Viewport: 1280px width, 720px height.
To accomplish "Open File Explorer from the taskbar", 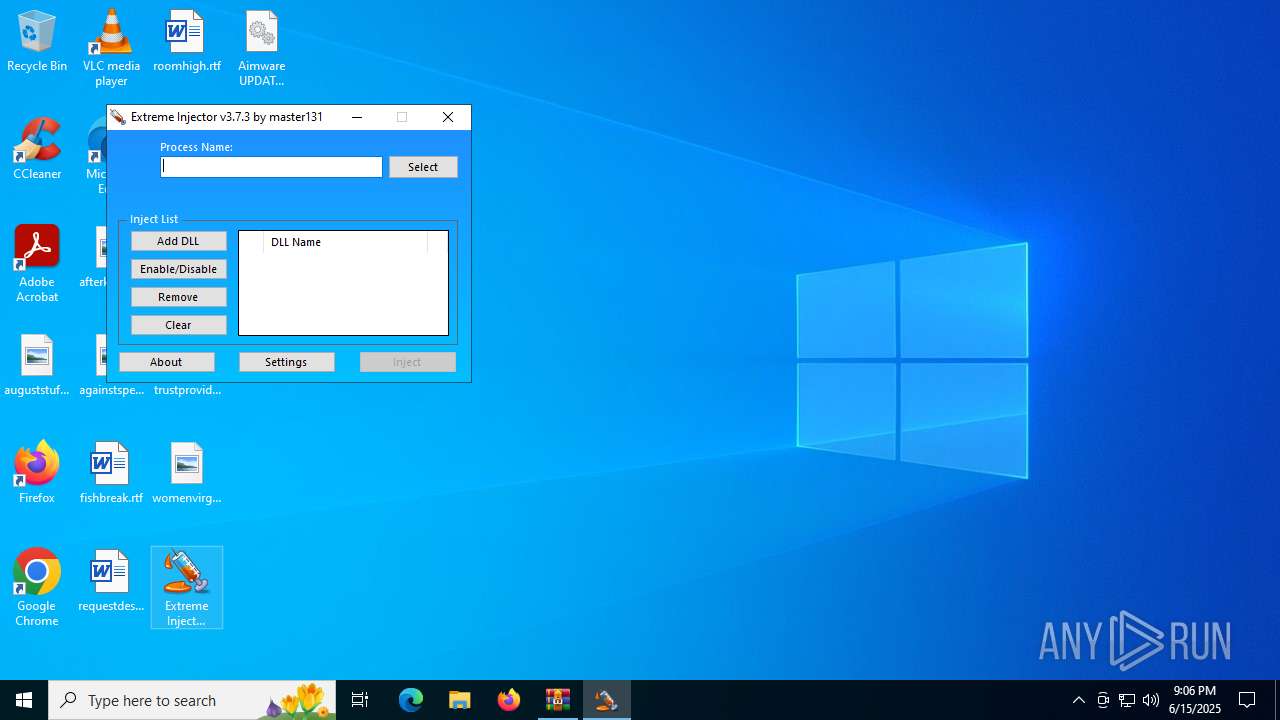I will [460, 700].
